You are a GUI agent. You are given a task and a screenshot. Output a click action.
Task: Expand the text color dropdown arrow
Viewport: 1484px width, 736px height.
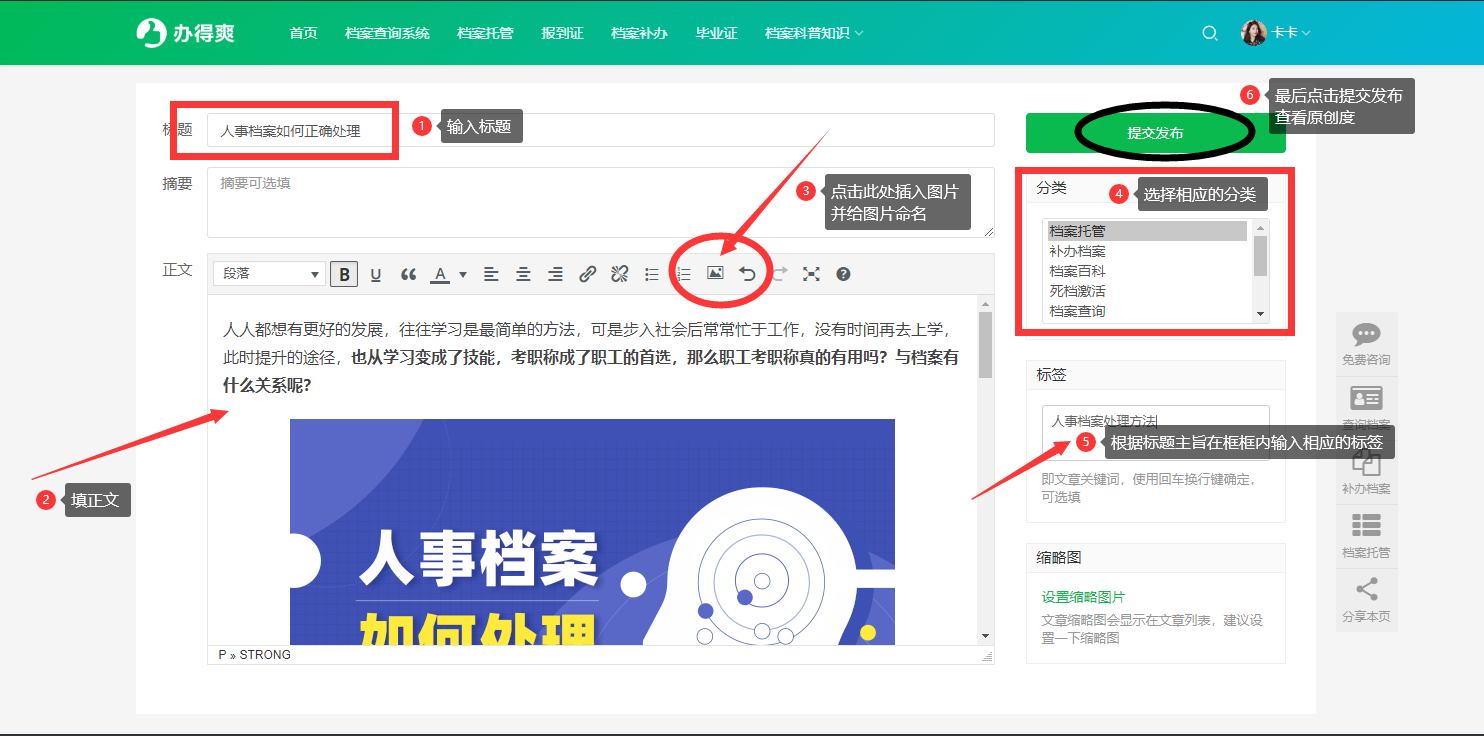[463, 274]
